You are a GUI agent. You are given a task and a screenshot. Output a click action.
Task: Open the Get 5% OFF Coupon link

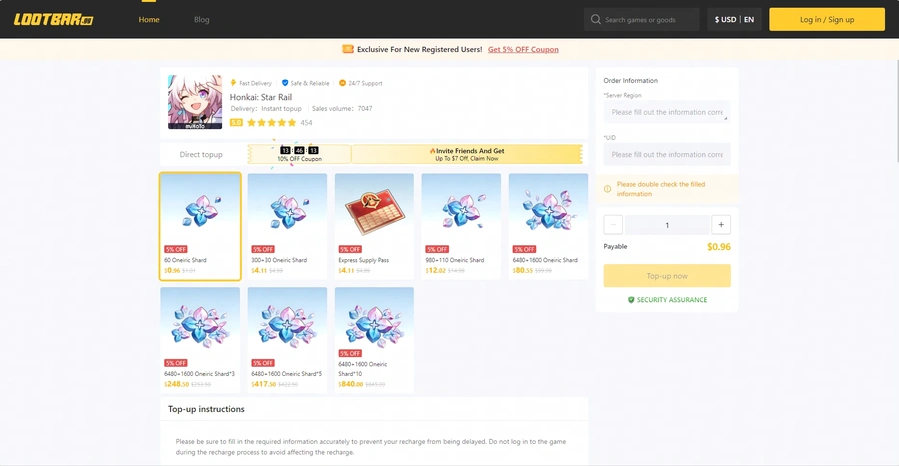click(x=523, y=49)
